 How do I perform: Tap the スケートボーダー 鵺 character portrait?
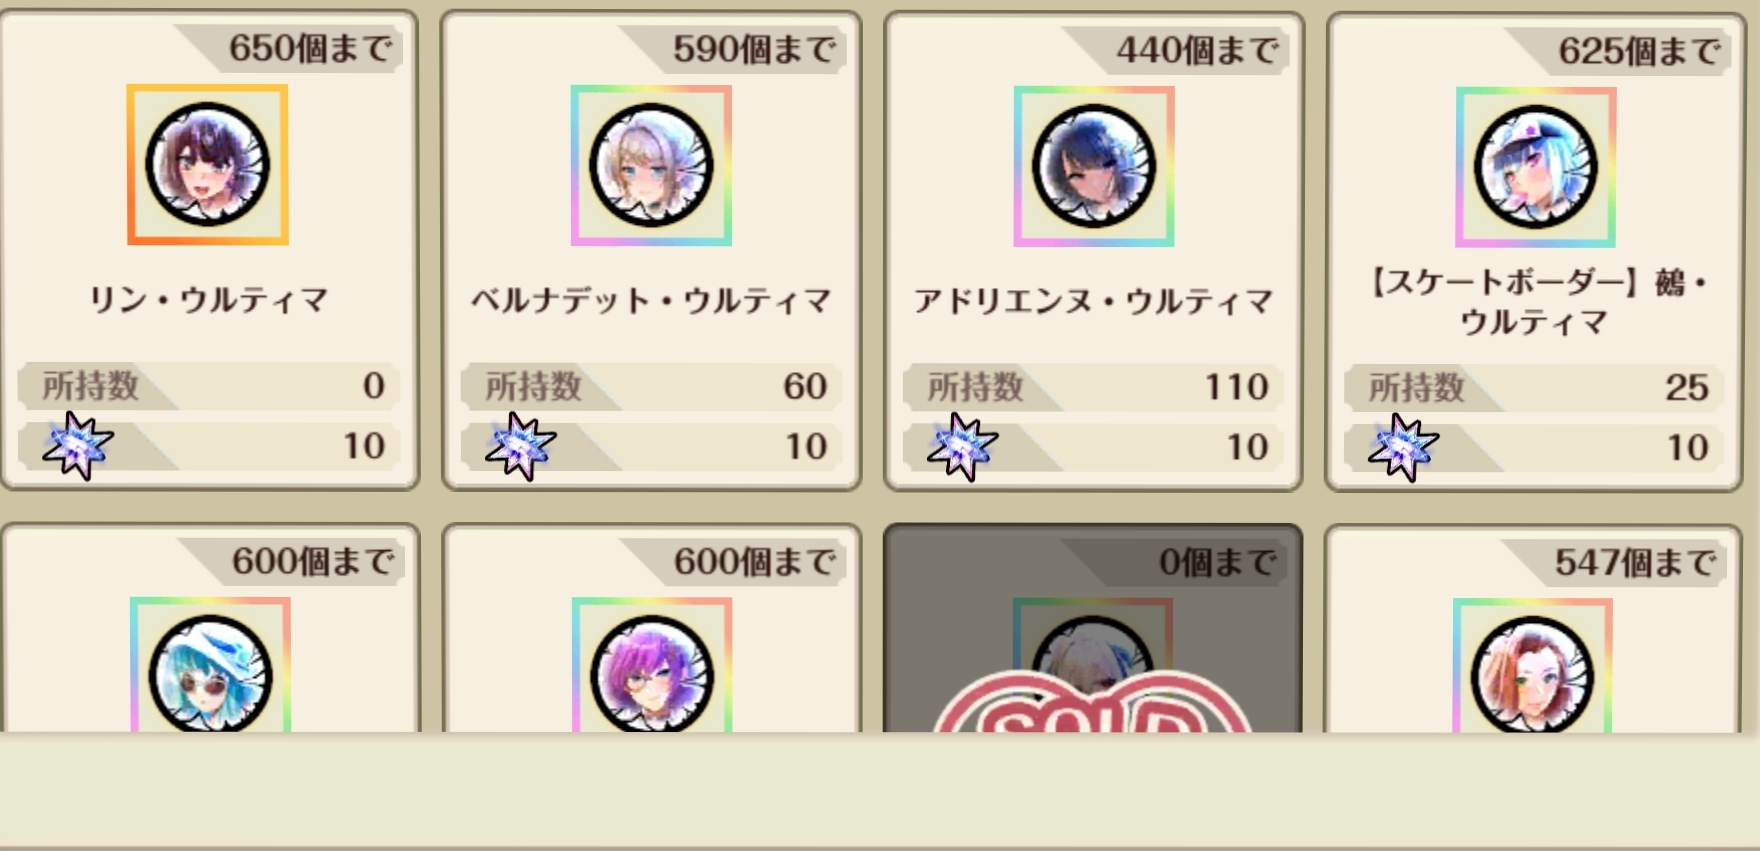1536,168
